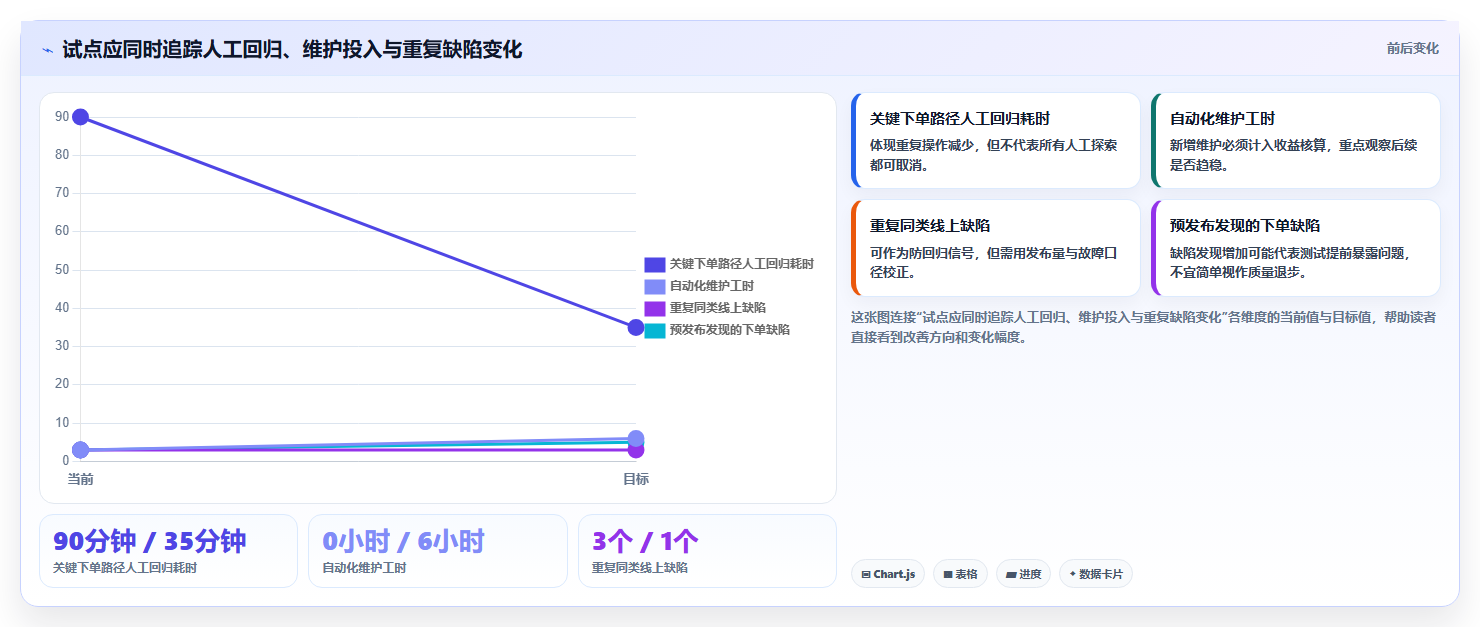This screenshot has width=1480, height=627.
Task: Click the 目标 x-axis label
Action: click(636, 479)
